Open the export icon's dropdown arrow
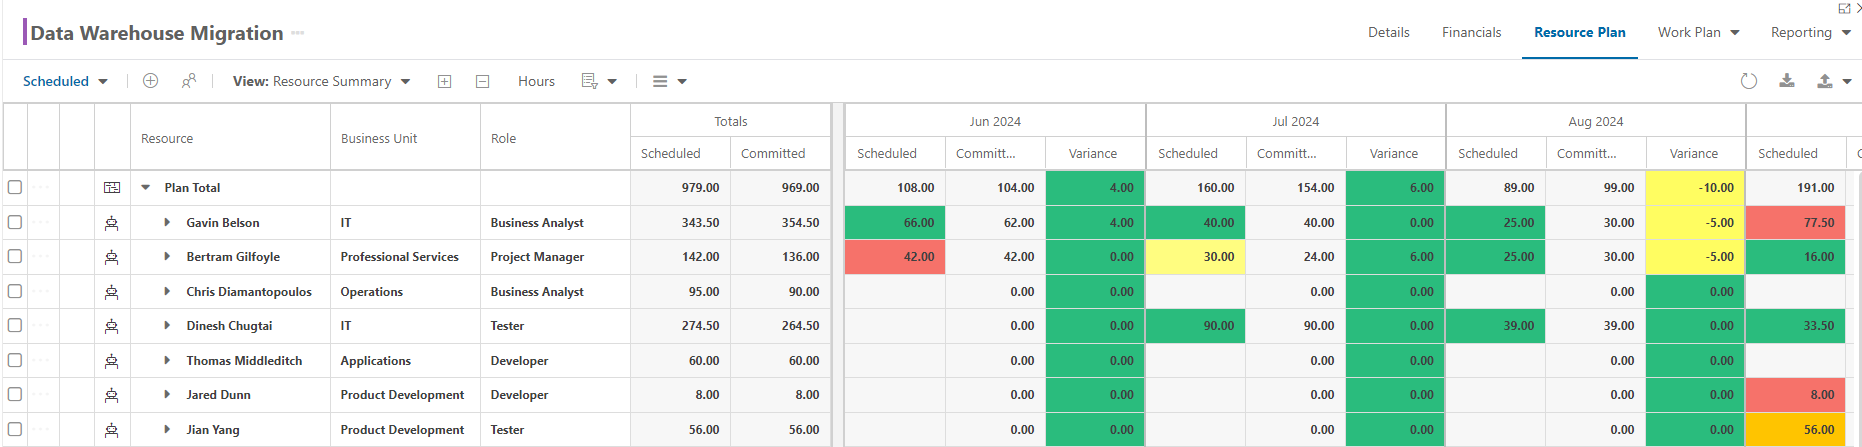1862x447 pixels. point(1847,82)
